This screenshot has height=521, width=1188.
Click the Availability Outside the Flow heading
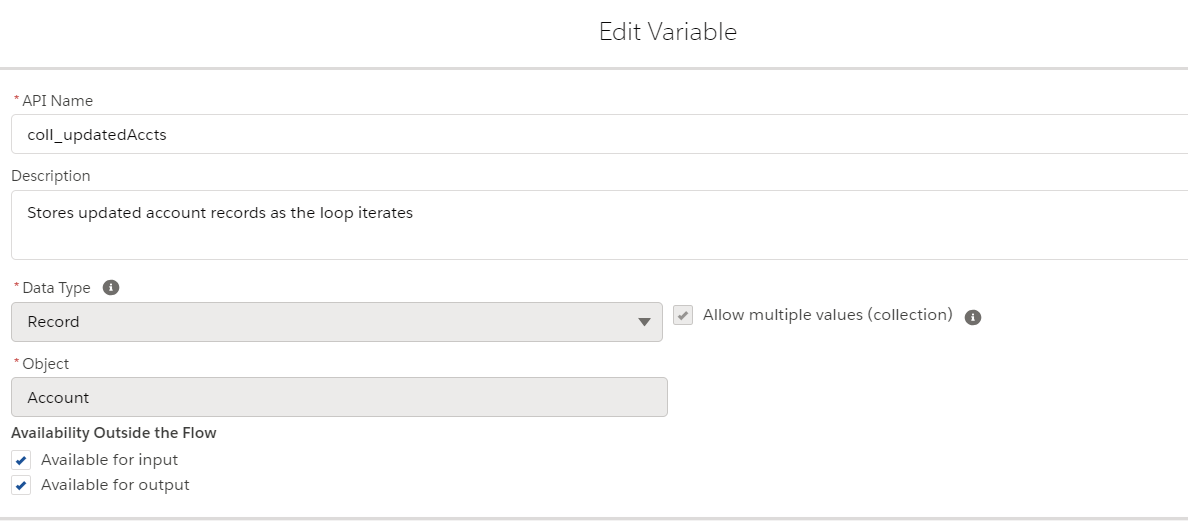(114, 433)
